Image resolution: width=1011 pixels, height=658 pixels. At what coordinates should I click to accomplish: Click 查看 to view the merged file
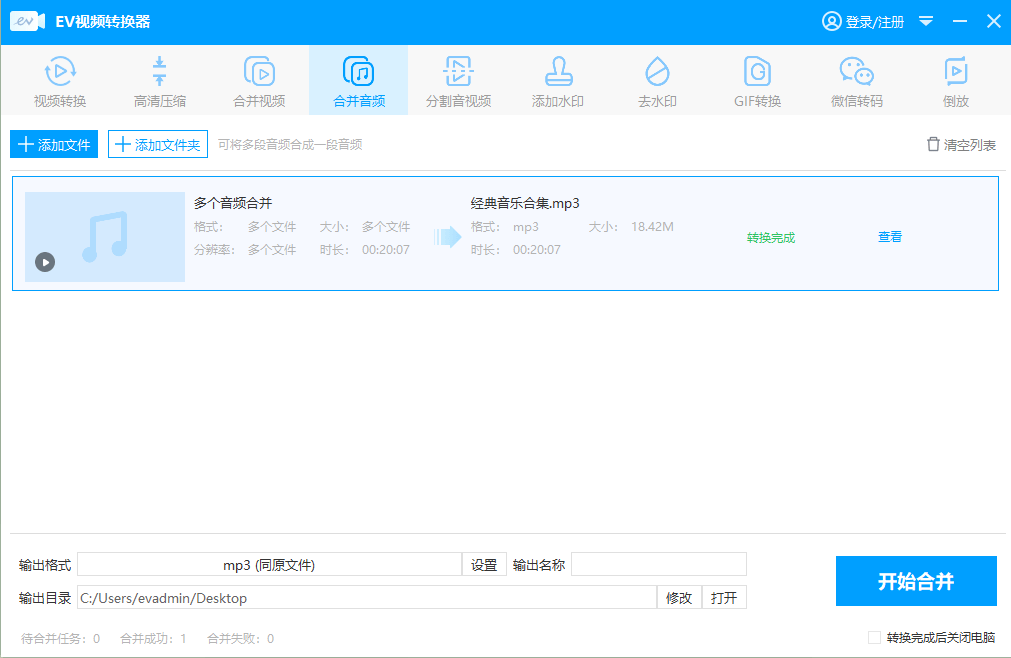(889, 236)
